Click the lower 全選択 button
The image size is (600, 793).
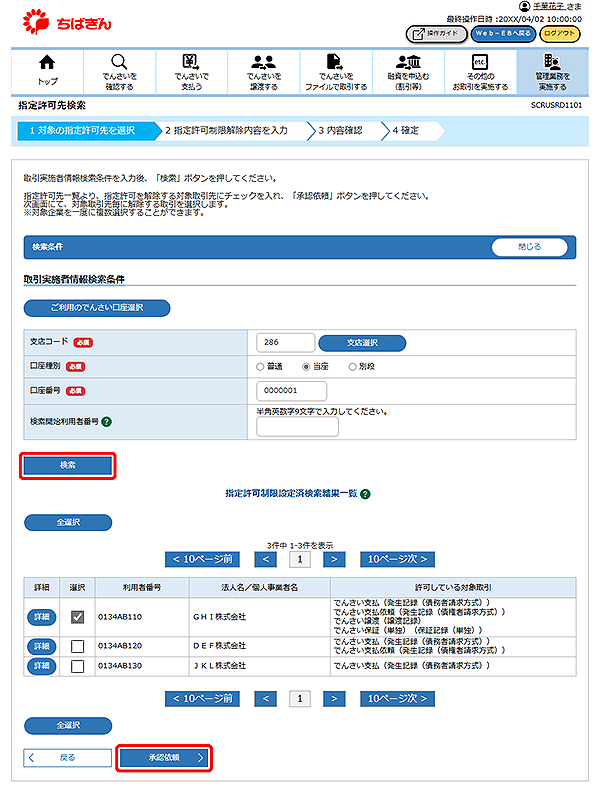(x=68, y=725)
